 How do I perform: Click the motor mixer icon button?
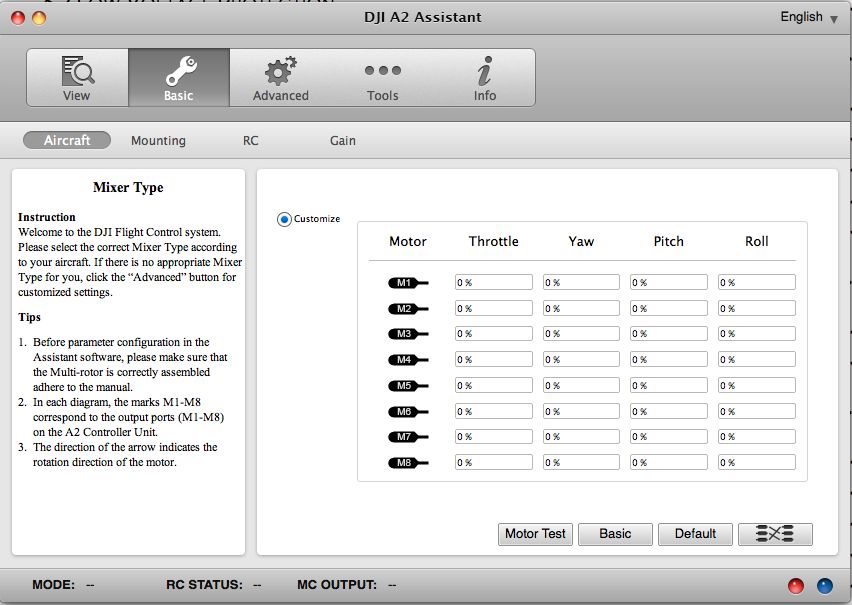775,534
